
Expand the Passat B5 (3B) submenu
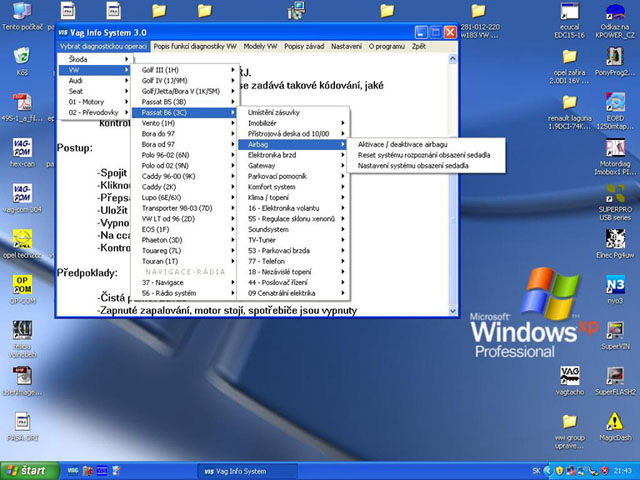pyautogui.click(x=185, y=102)
